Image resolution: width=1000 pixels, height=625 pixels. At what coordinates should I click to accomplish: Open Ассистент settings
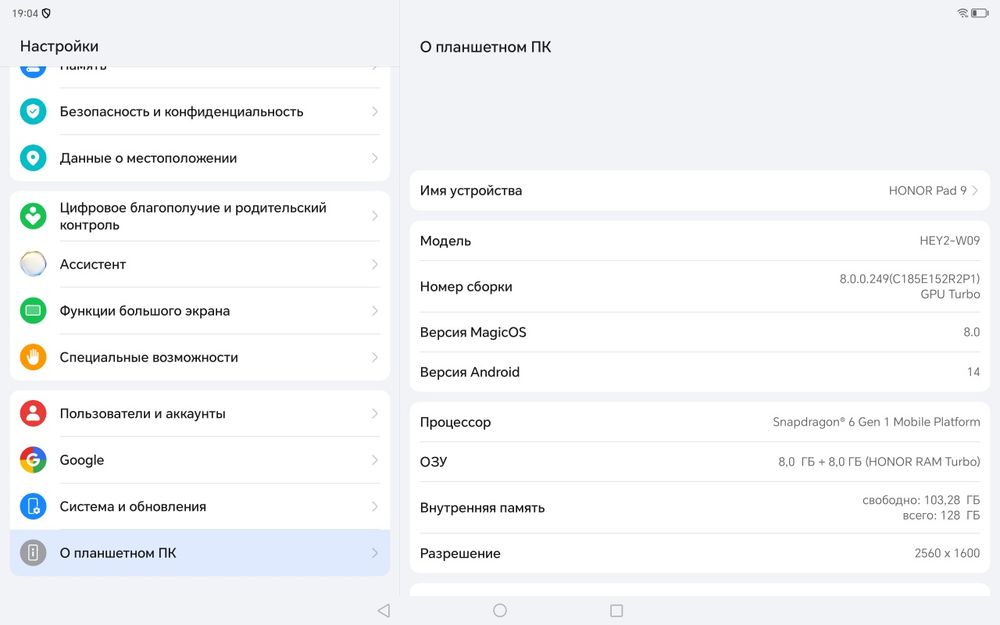pyautogui.click(x=200, y=264)
